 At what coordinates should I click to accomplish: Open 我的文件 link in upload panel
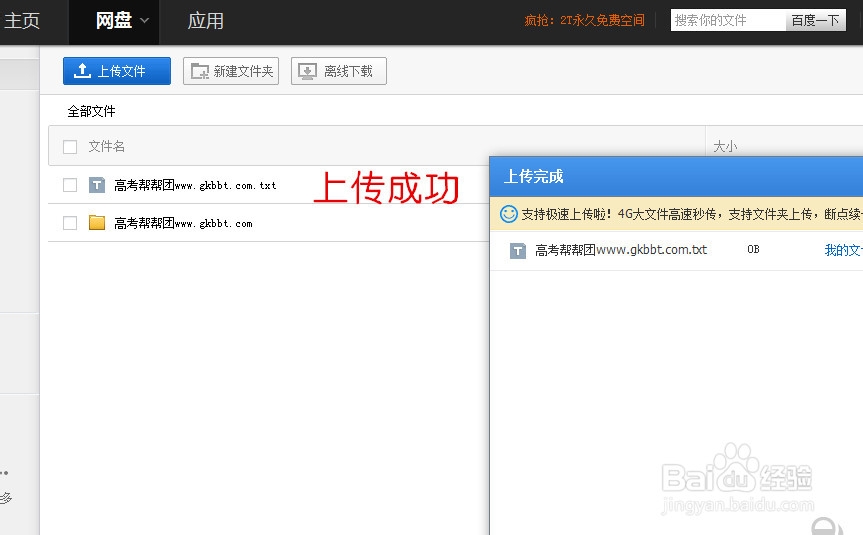[842, 250]
